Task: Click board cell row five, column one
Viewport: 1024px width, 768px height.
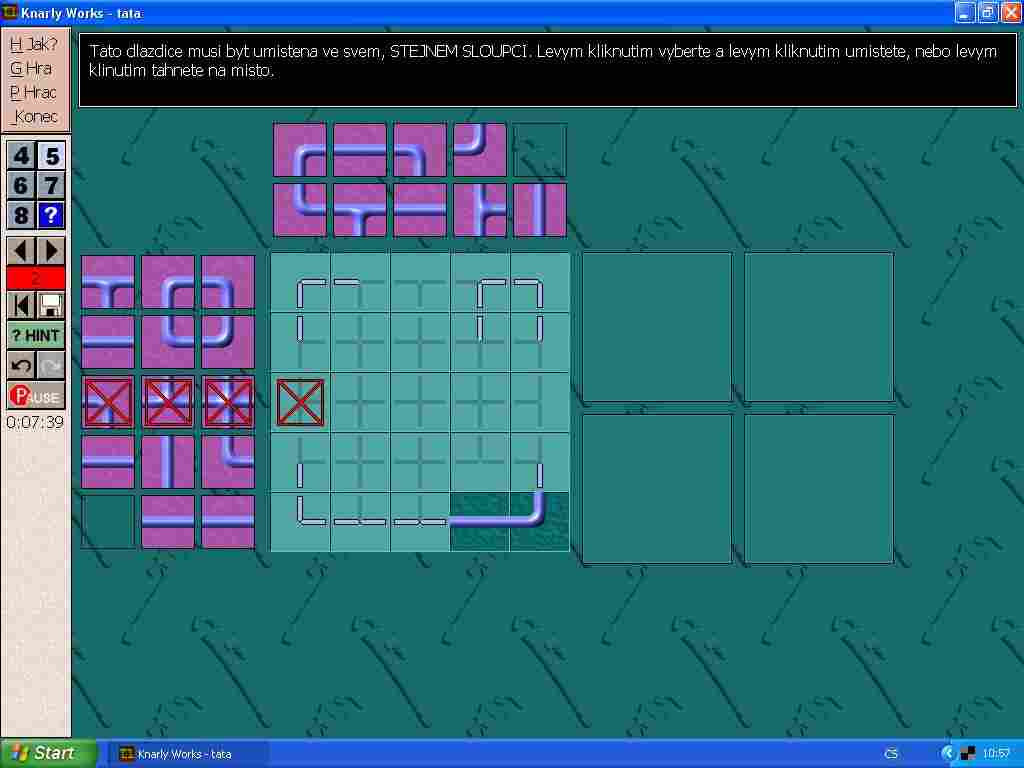Action: click(300, 522)
